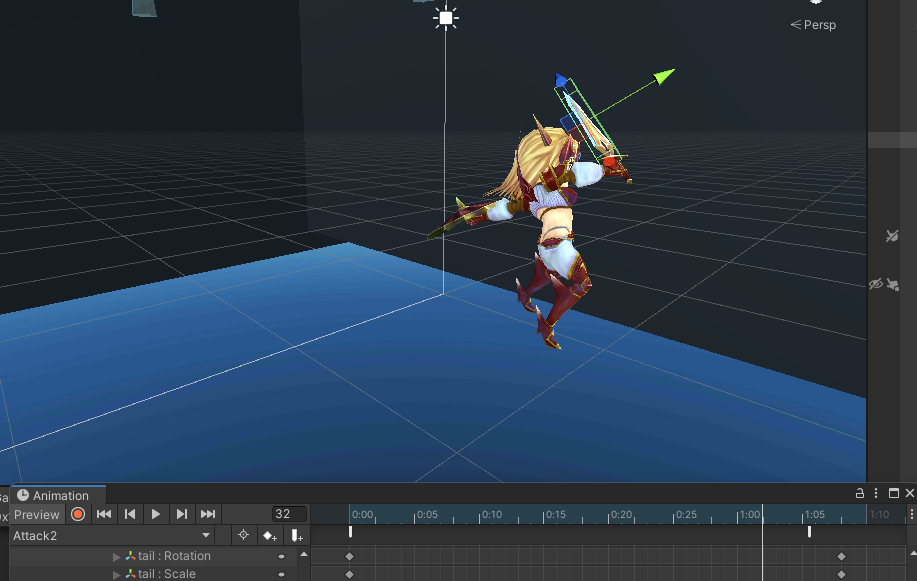This screenshot has height=581, width=917.
Task: Click the timeline ruler at 0:10
Action: 480,515
